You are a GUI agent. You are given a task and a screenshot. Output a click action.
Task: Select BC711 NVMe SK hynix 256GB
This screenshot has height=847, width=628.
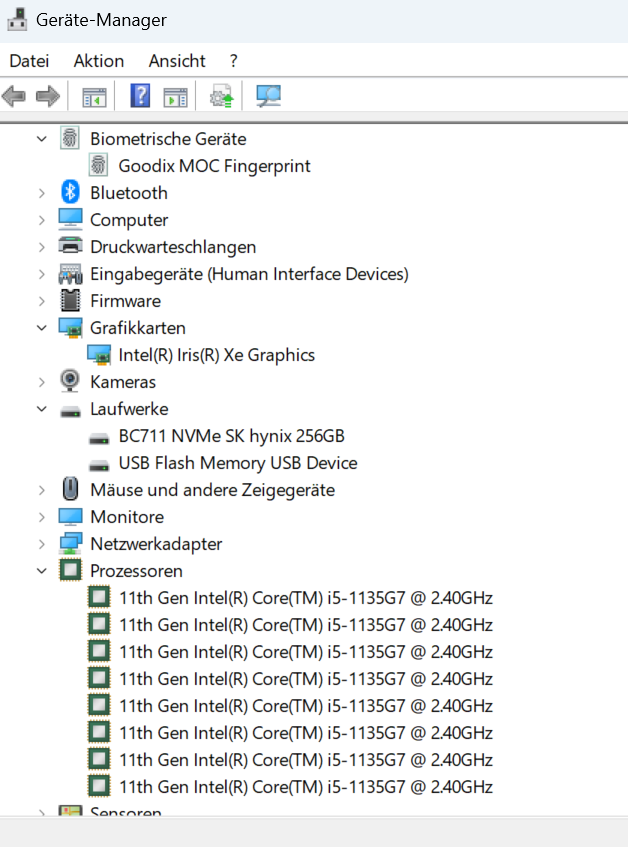click(x=232, y=436)
